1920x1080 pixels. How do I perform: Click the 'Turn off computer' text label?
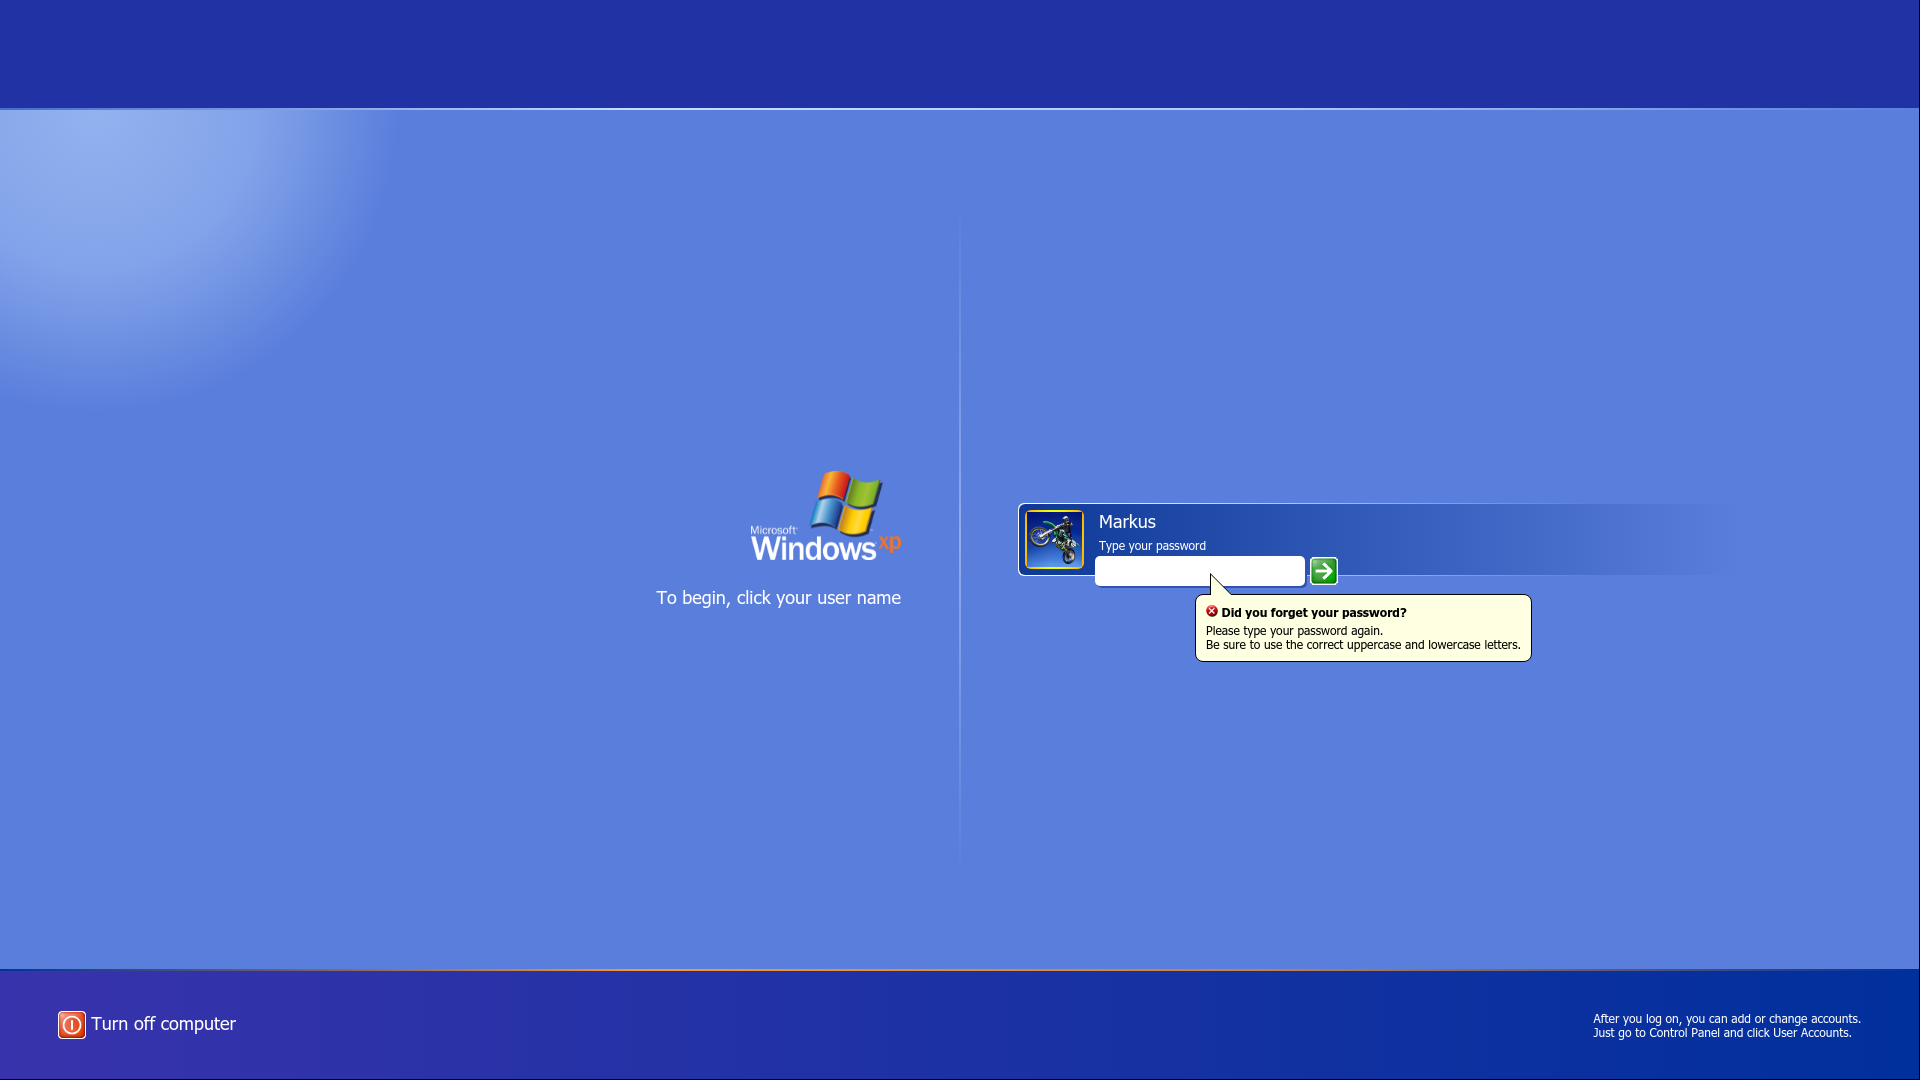pos(163,1024)
